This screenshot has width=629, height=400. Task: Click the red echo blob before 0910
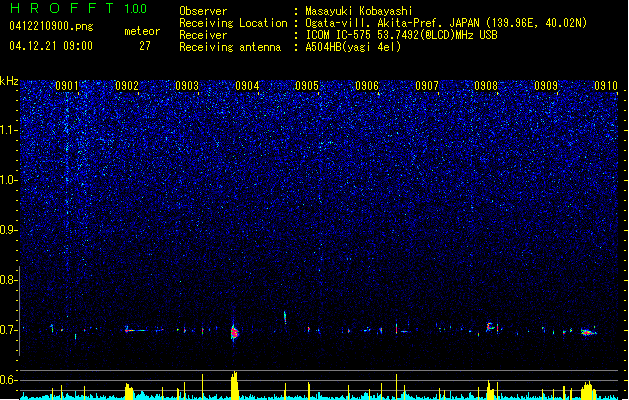click(x=588, y=332)
